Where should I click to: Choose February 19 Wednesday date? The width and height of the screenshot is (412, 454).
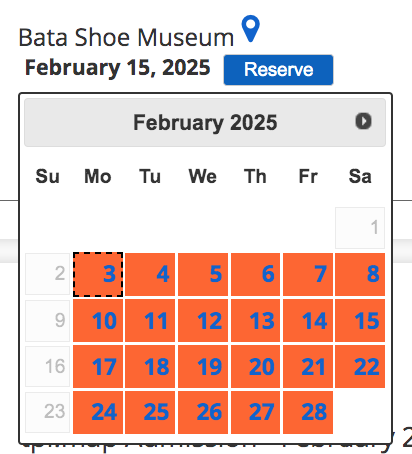click(203, 366)
